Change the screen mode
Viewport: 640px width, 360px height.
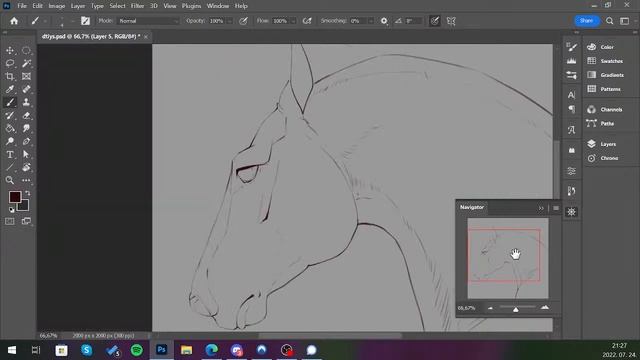(26, 221)
